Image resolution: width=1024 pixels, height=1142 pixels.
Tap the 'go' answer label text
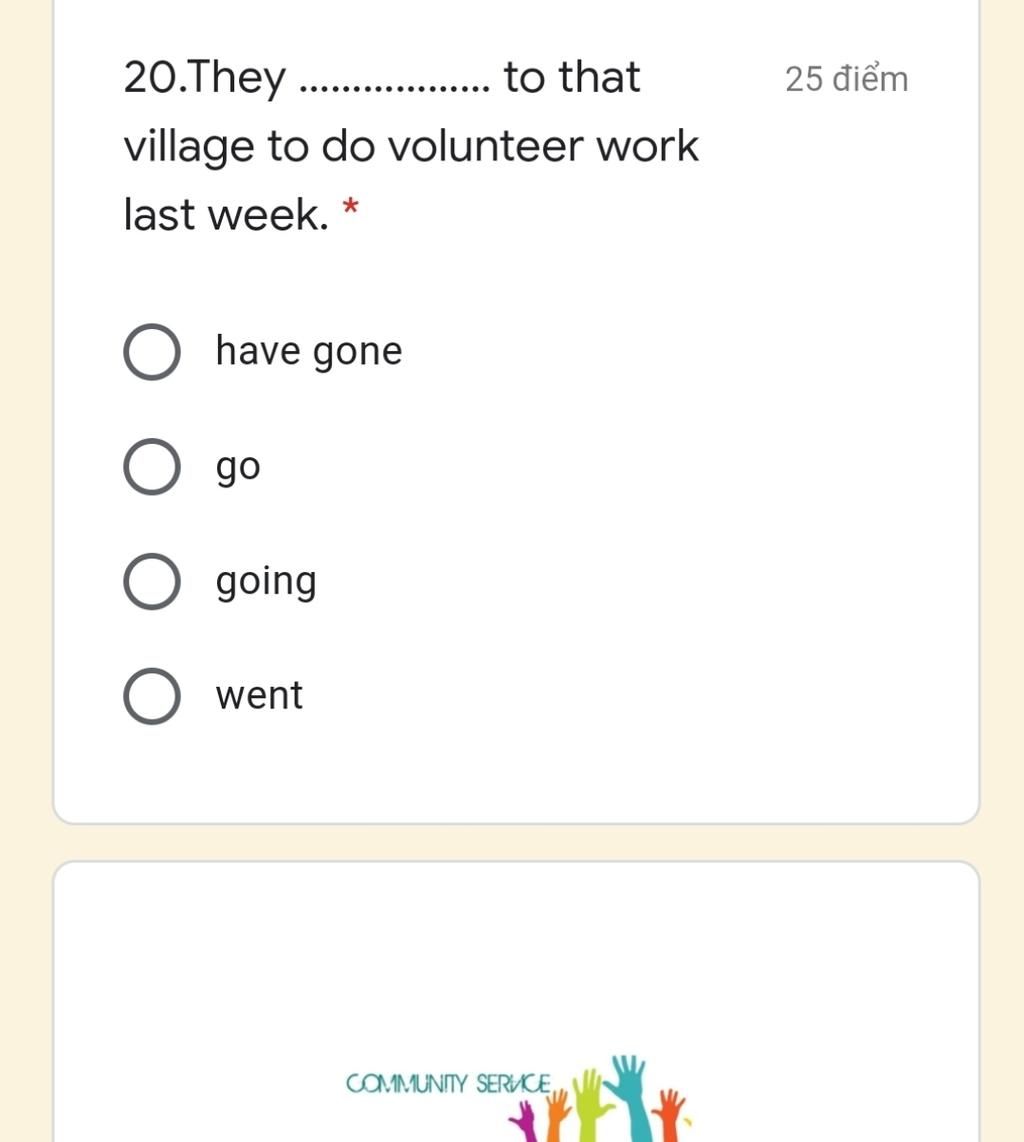[238, 468]
